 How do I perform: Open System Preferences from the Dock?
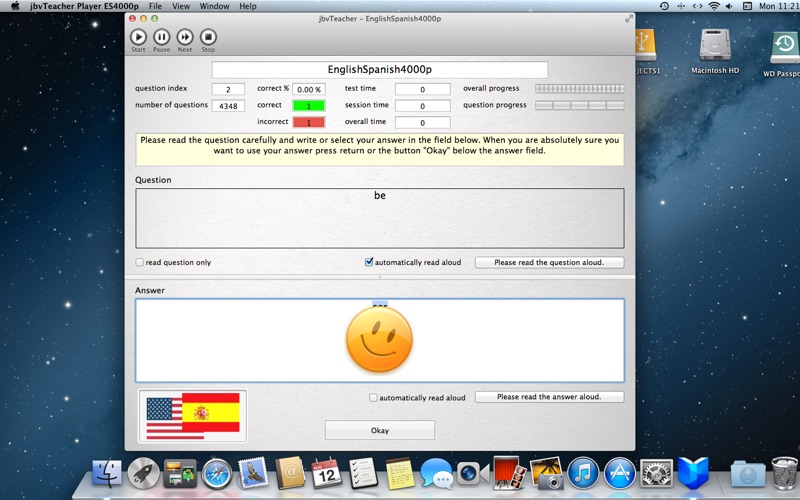tap(656, 474)
